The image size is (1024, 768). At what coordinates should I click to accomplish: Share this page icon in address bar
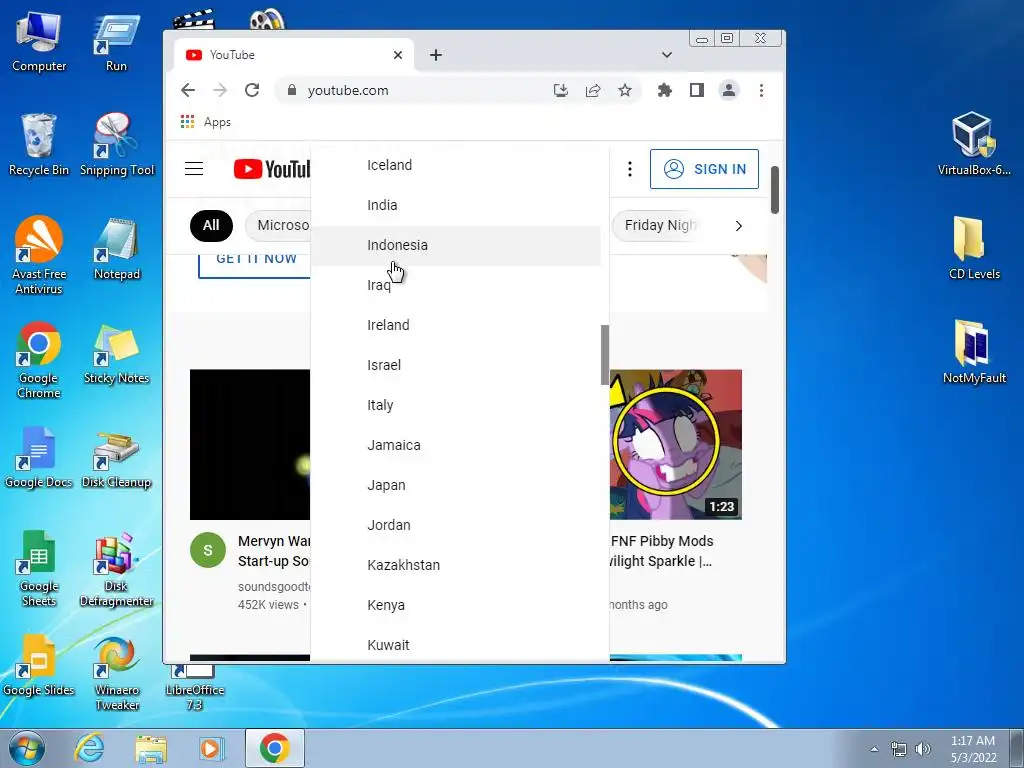click(x=593, y=90)
